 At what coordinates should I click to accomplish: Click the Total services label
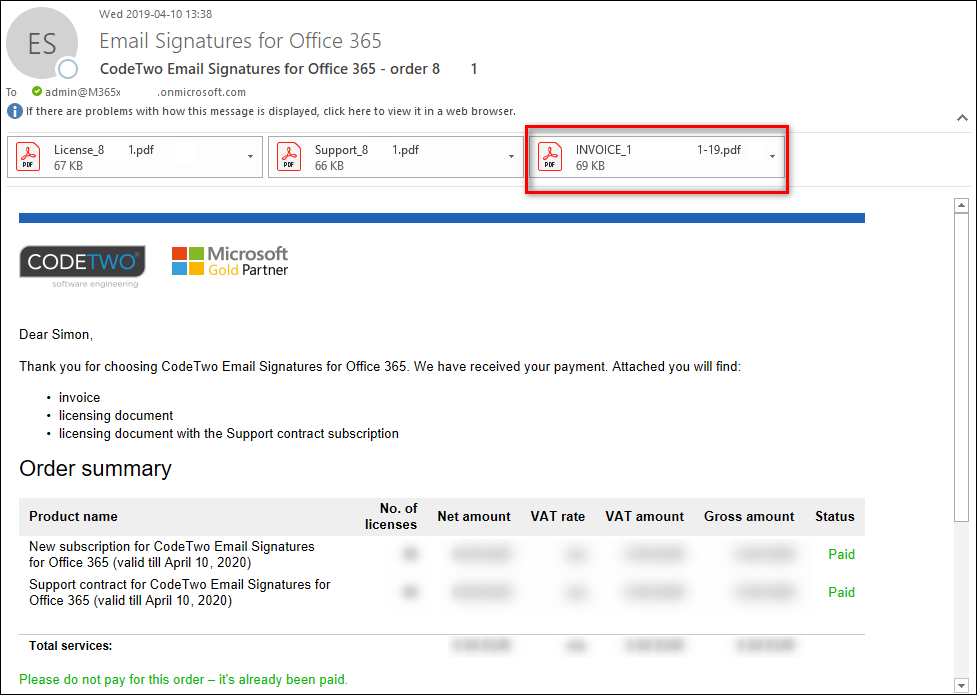(71, 646)
